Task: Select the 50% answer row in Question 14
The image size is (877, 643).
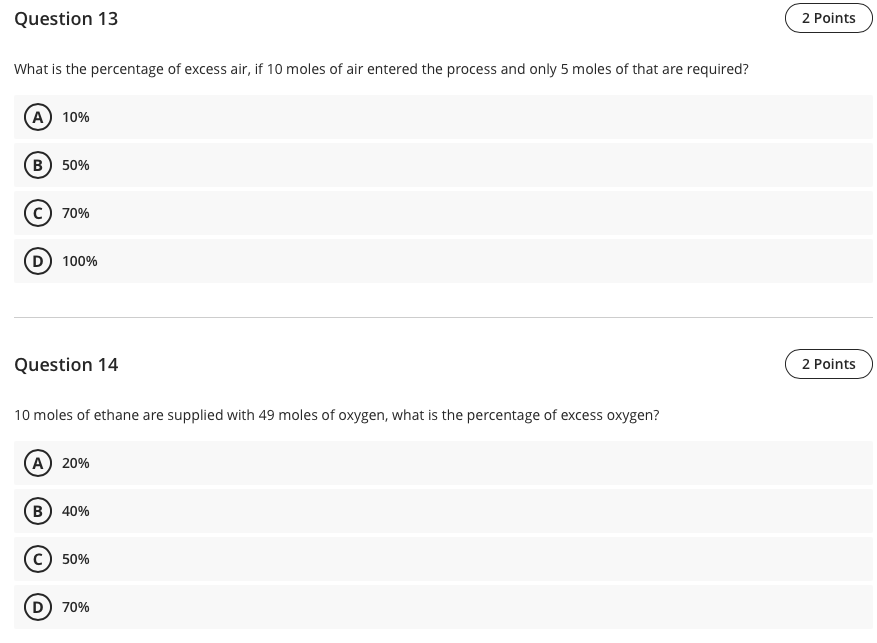Action: (400, 559)
